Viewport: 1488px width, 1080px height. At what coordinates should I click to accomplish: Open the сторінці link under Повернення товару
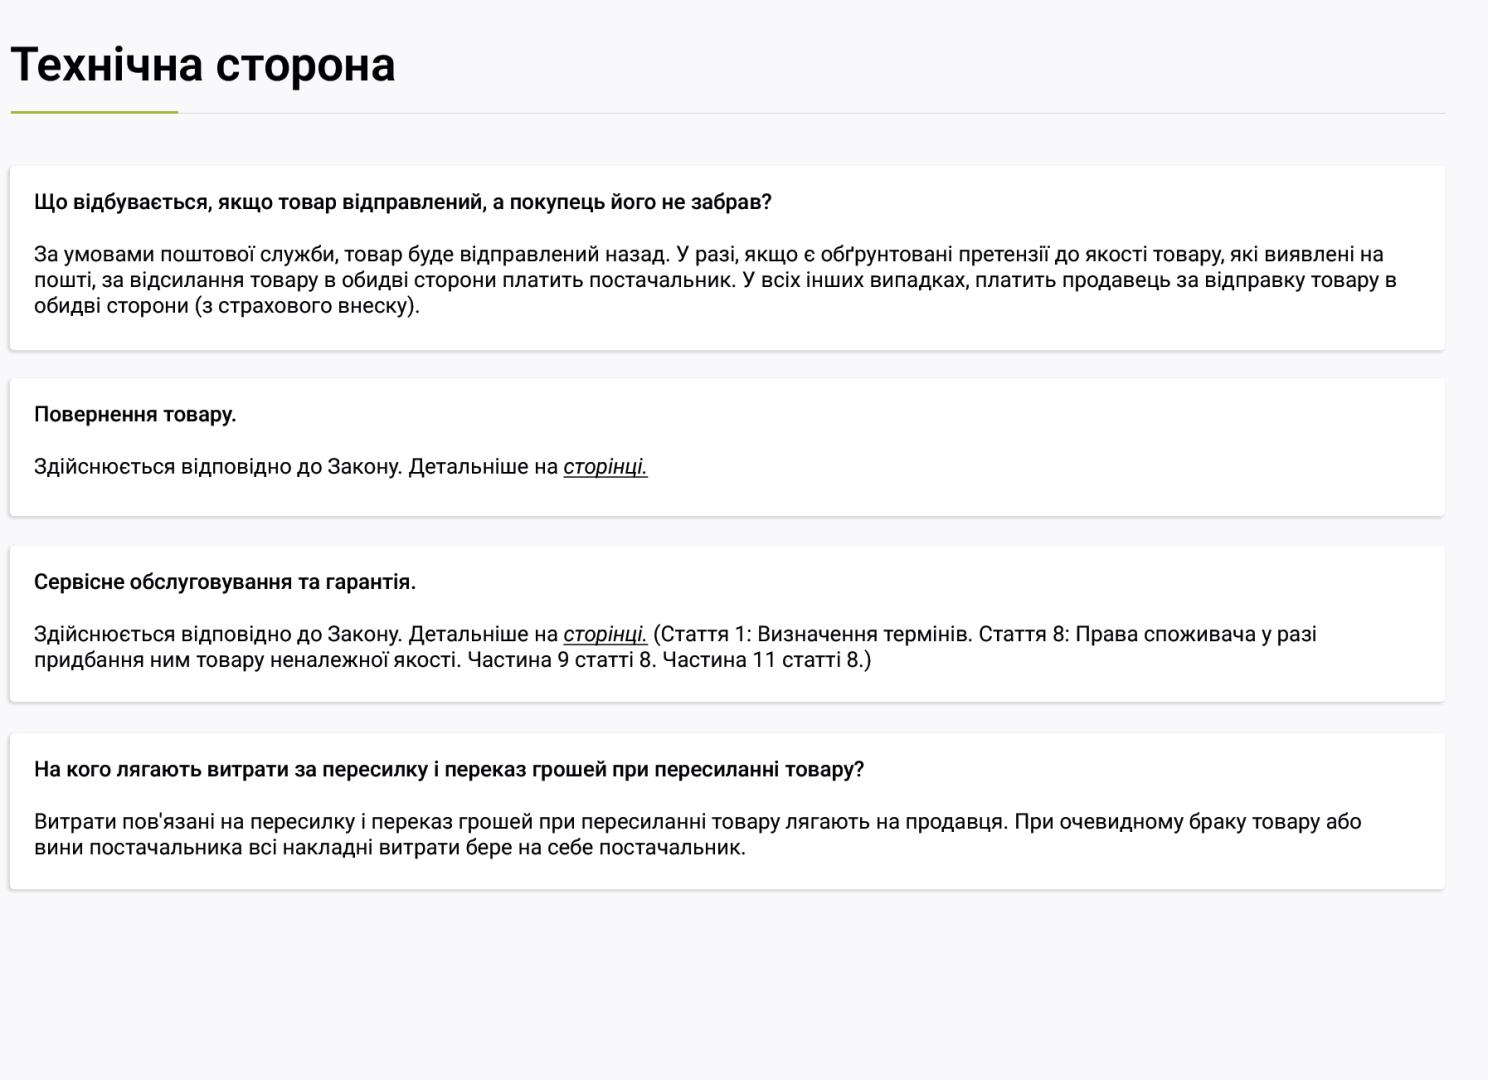[x=605, y=467]
